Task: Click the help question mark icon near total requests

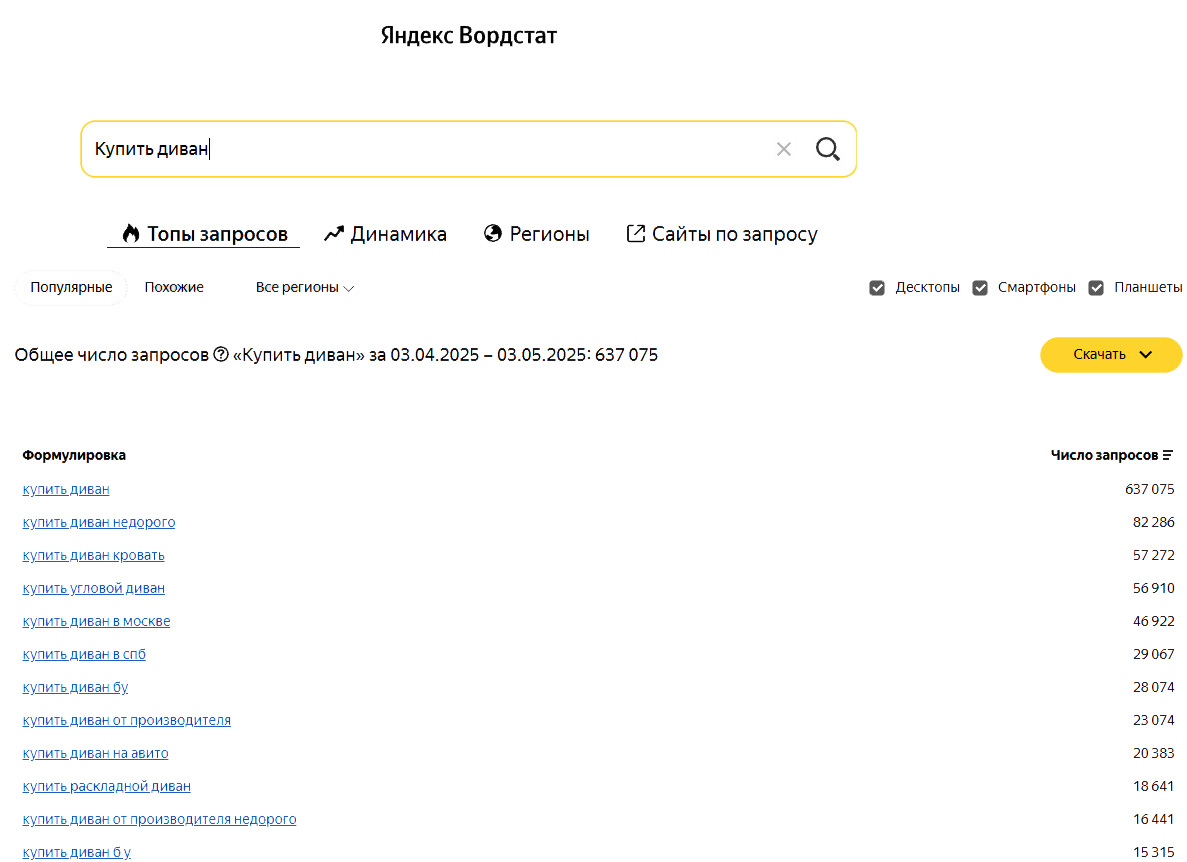Action: [220, 354]
